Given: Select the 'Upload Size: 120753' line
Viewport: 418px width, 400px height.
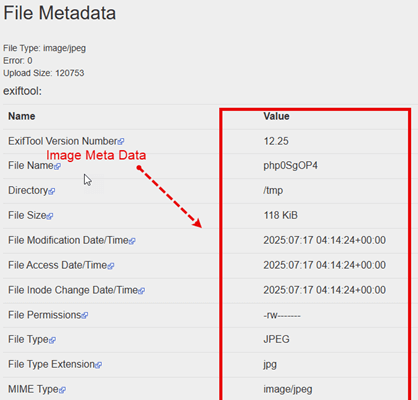Looking at the screenshot, I should click(x=44, y=73).
